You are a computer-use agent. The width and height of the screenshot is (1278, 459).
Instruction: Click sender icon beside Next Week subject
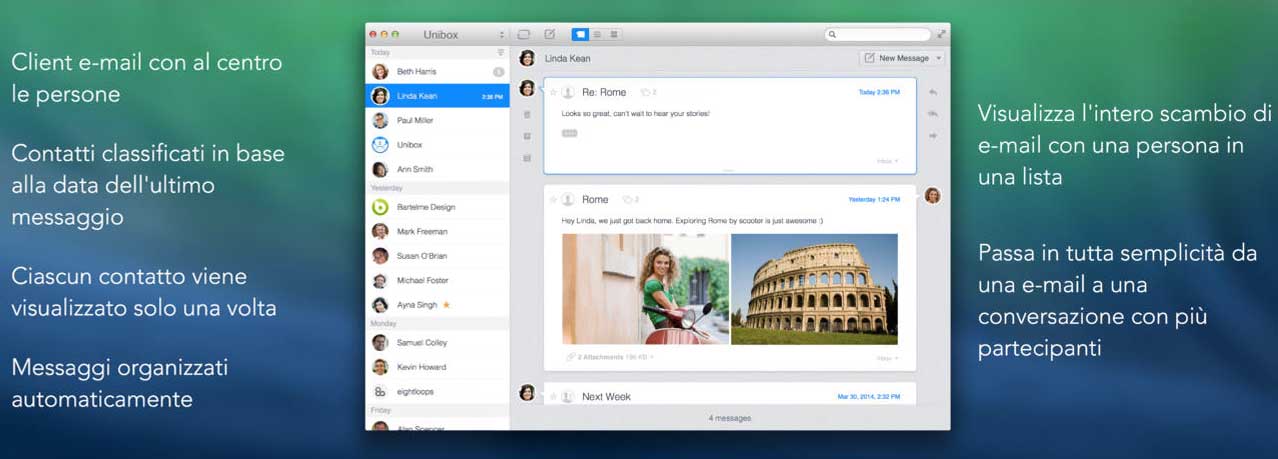pos(568,397)
